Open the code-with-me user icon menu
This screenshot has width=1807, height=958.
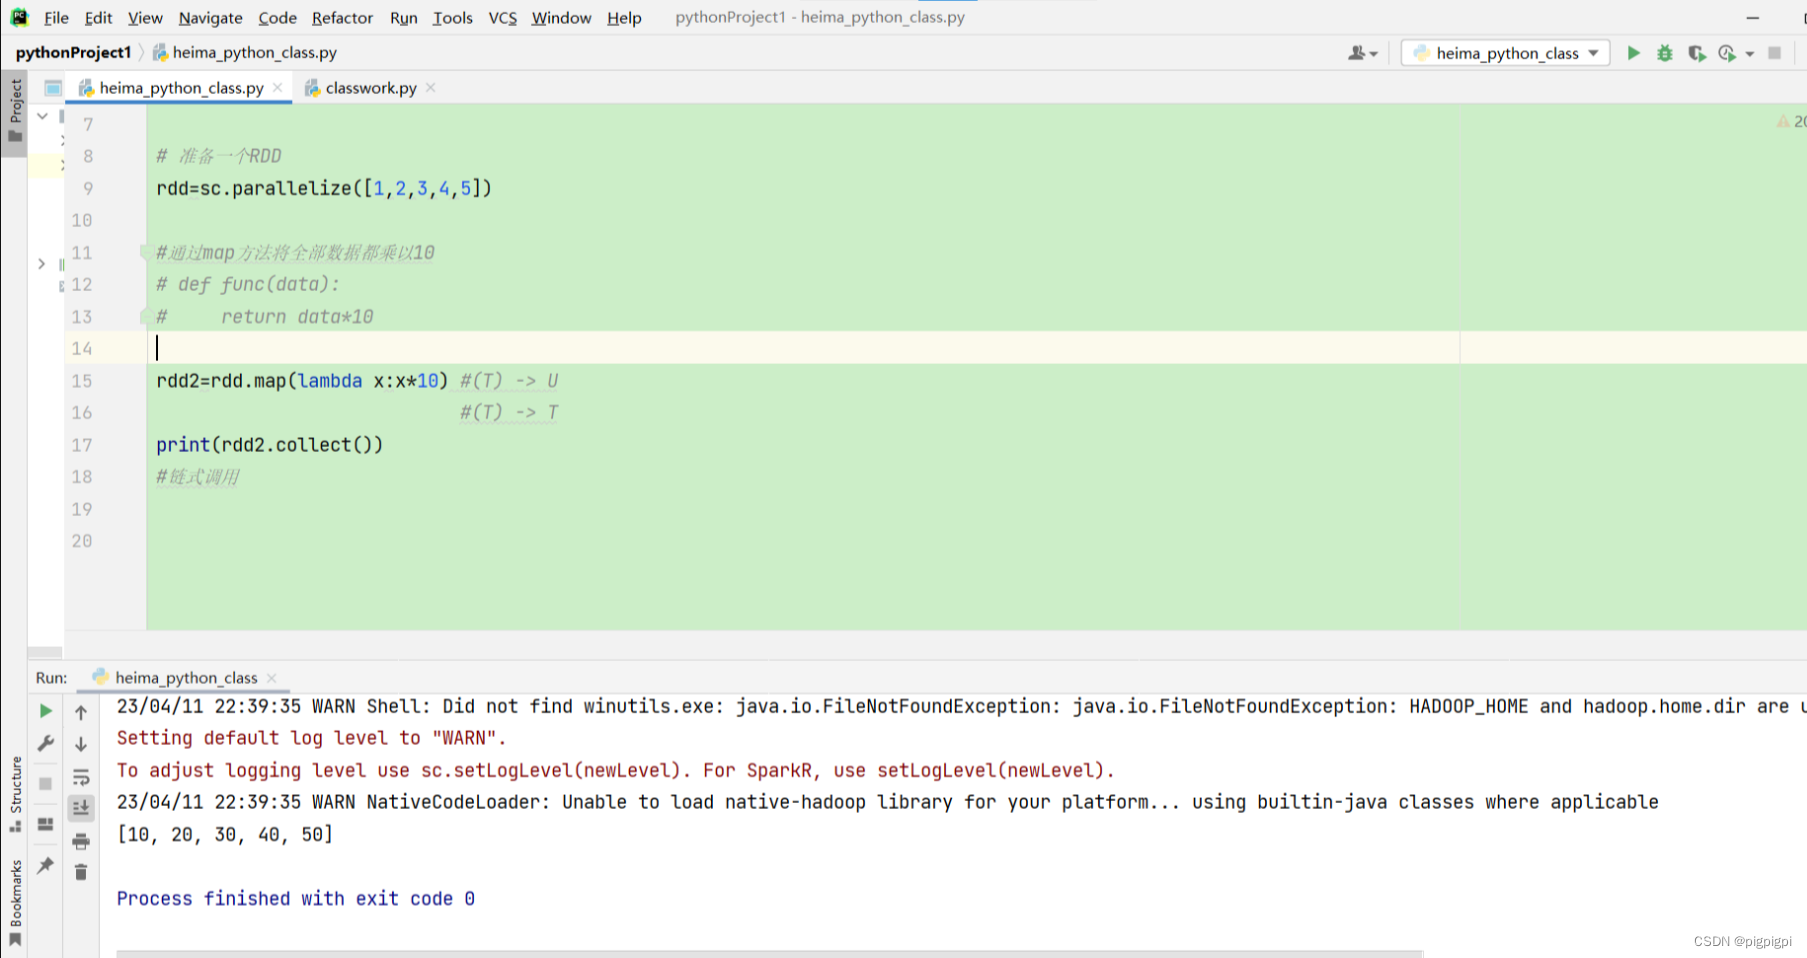point(1362,53)
